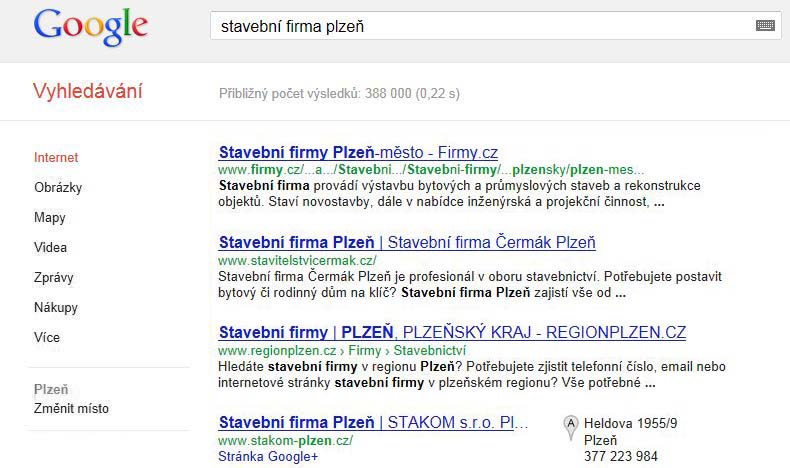The image size is (790, 468).
Task: Click the www.firmy.cz green URL text
Action: point(431,170)
